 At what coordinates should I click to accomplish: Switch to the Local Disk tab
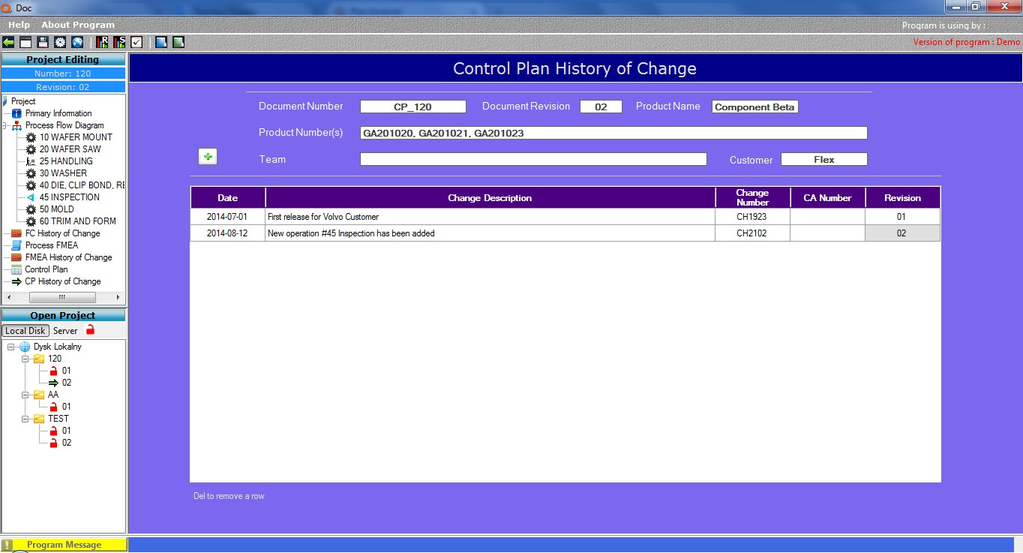click(25, 331)
